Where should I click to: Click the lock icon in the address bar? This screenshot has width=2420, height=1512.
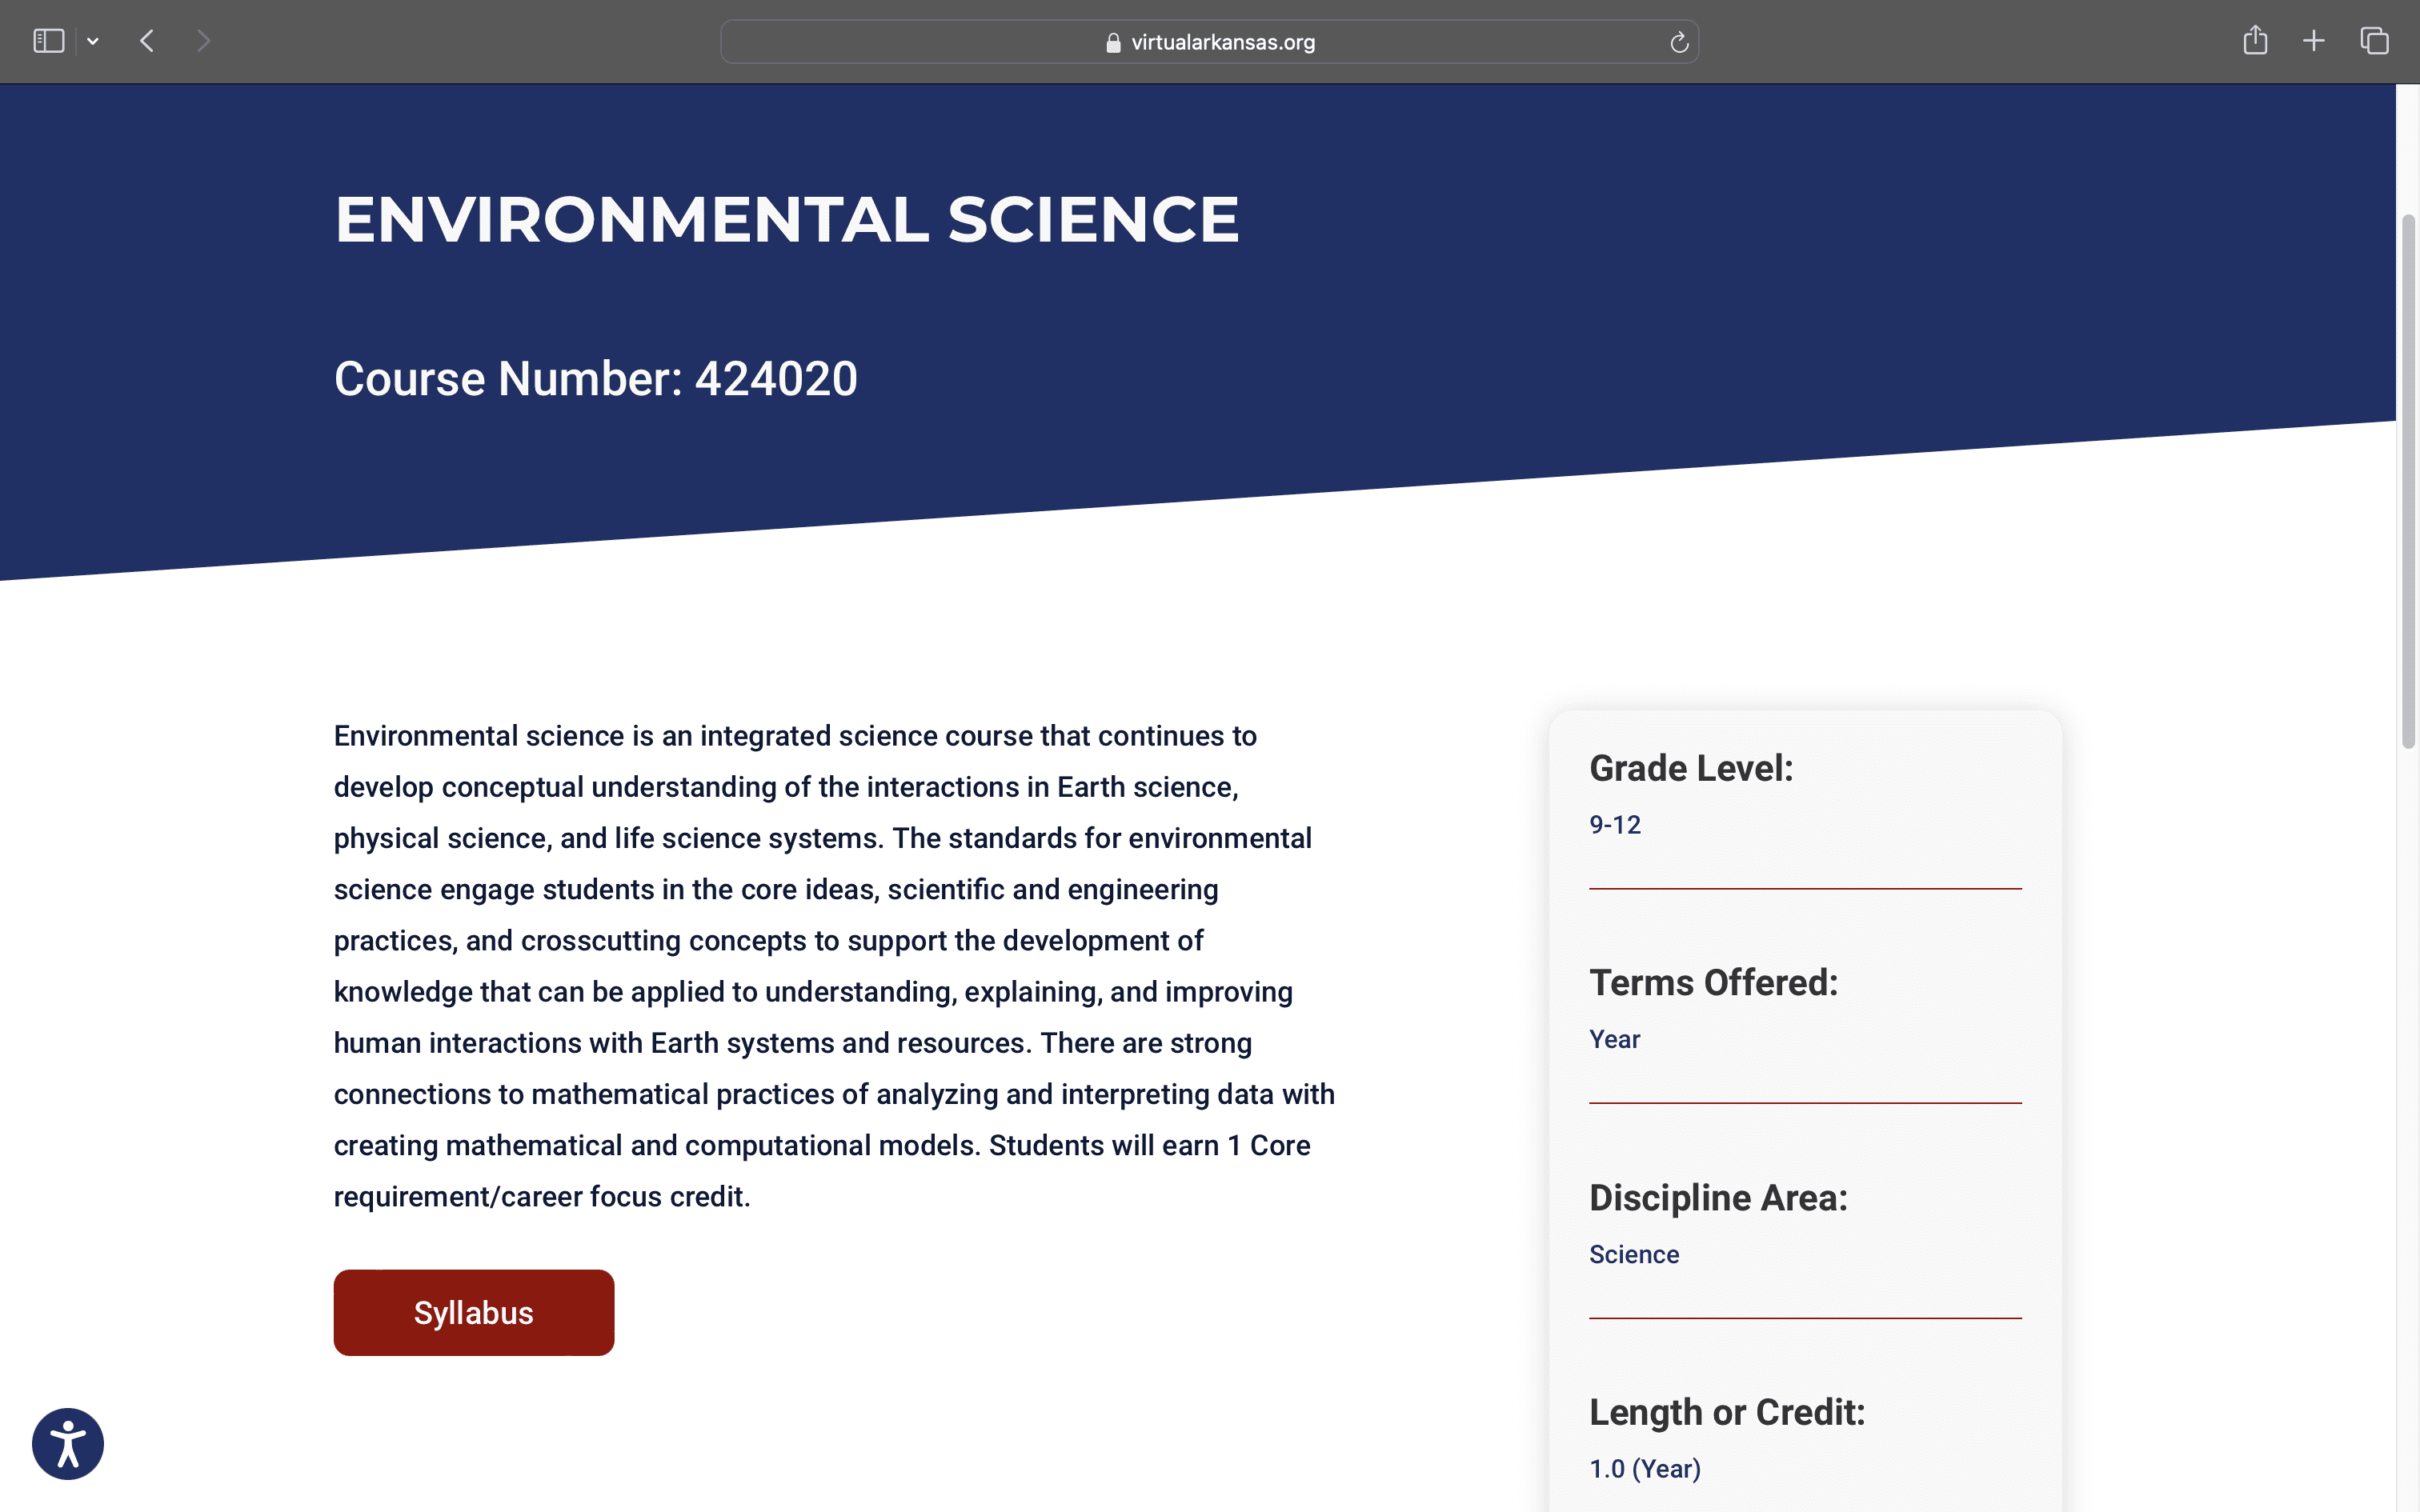[x=1113, y=42]
